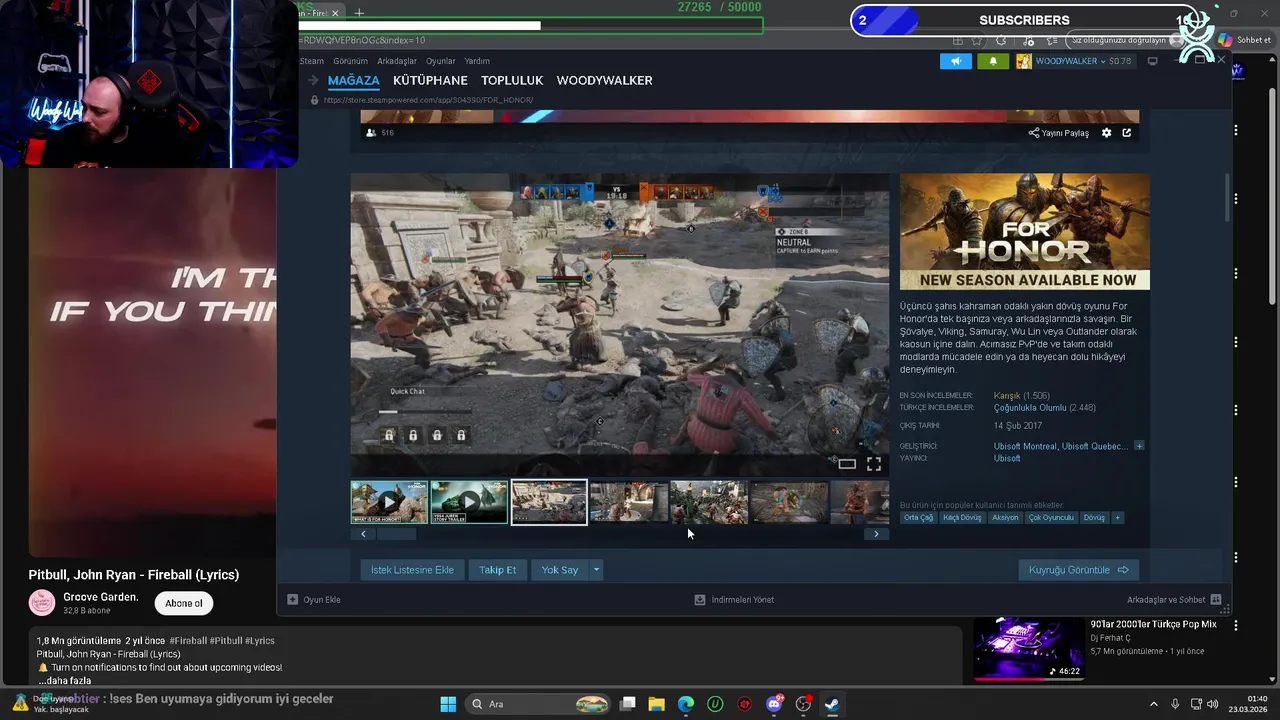Click the Windows Start button

(448, 704)
